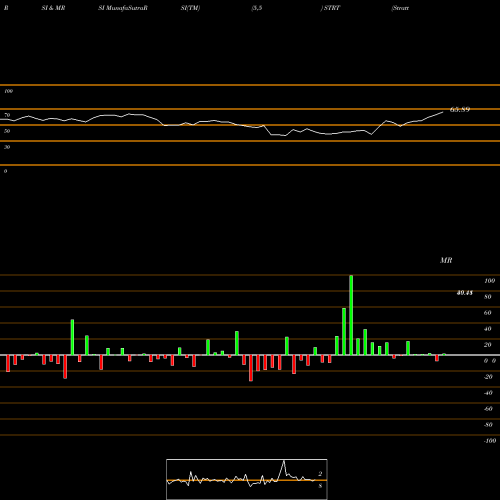
Task: Click the STRT ticker text in the header
Action: click(332, 8)
